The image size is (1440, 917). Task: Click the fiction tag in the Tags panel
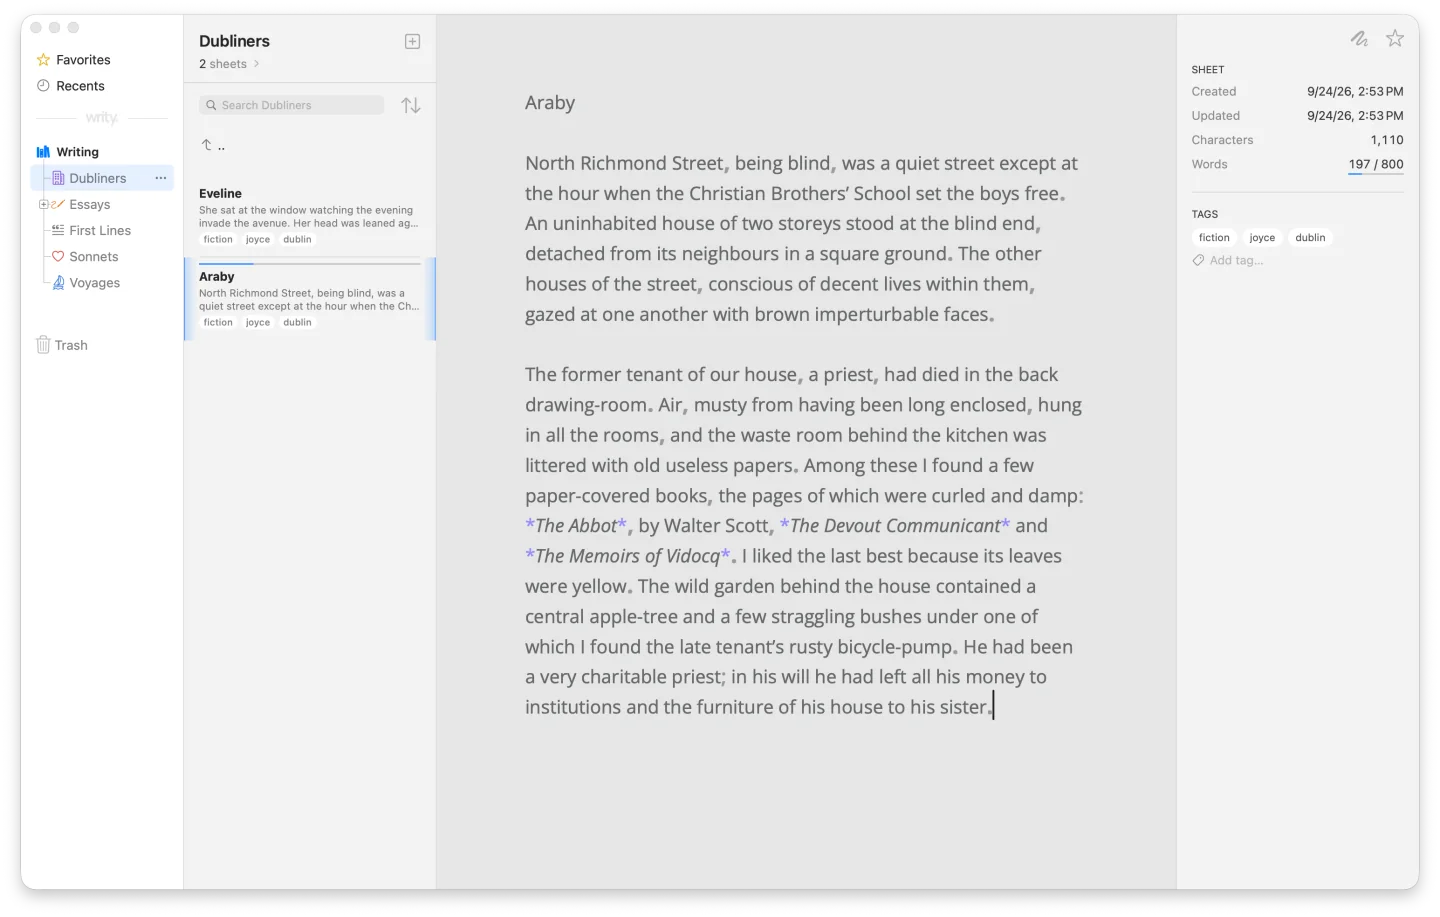1214,238
